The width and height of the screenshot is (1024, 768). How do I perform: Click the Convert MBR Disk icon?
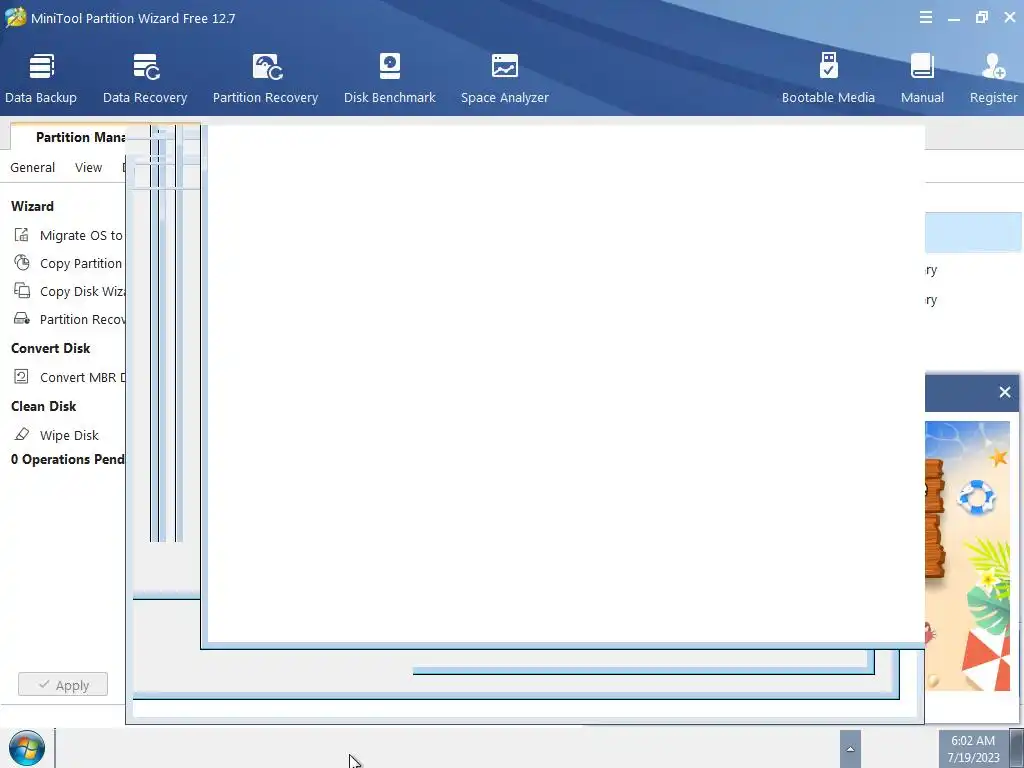22,376
